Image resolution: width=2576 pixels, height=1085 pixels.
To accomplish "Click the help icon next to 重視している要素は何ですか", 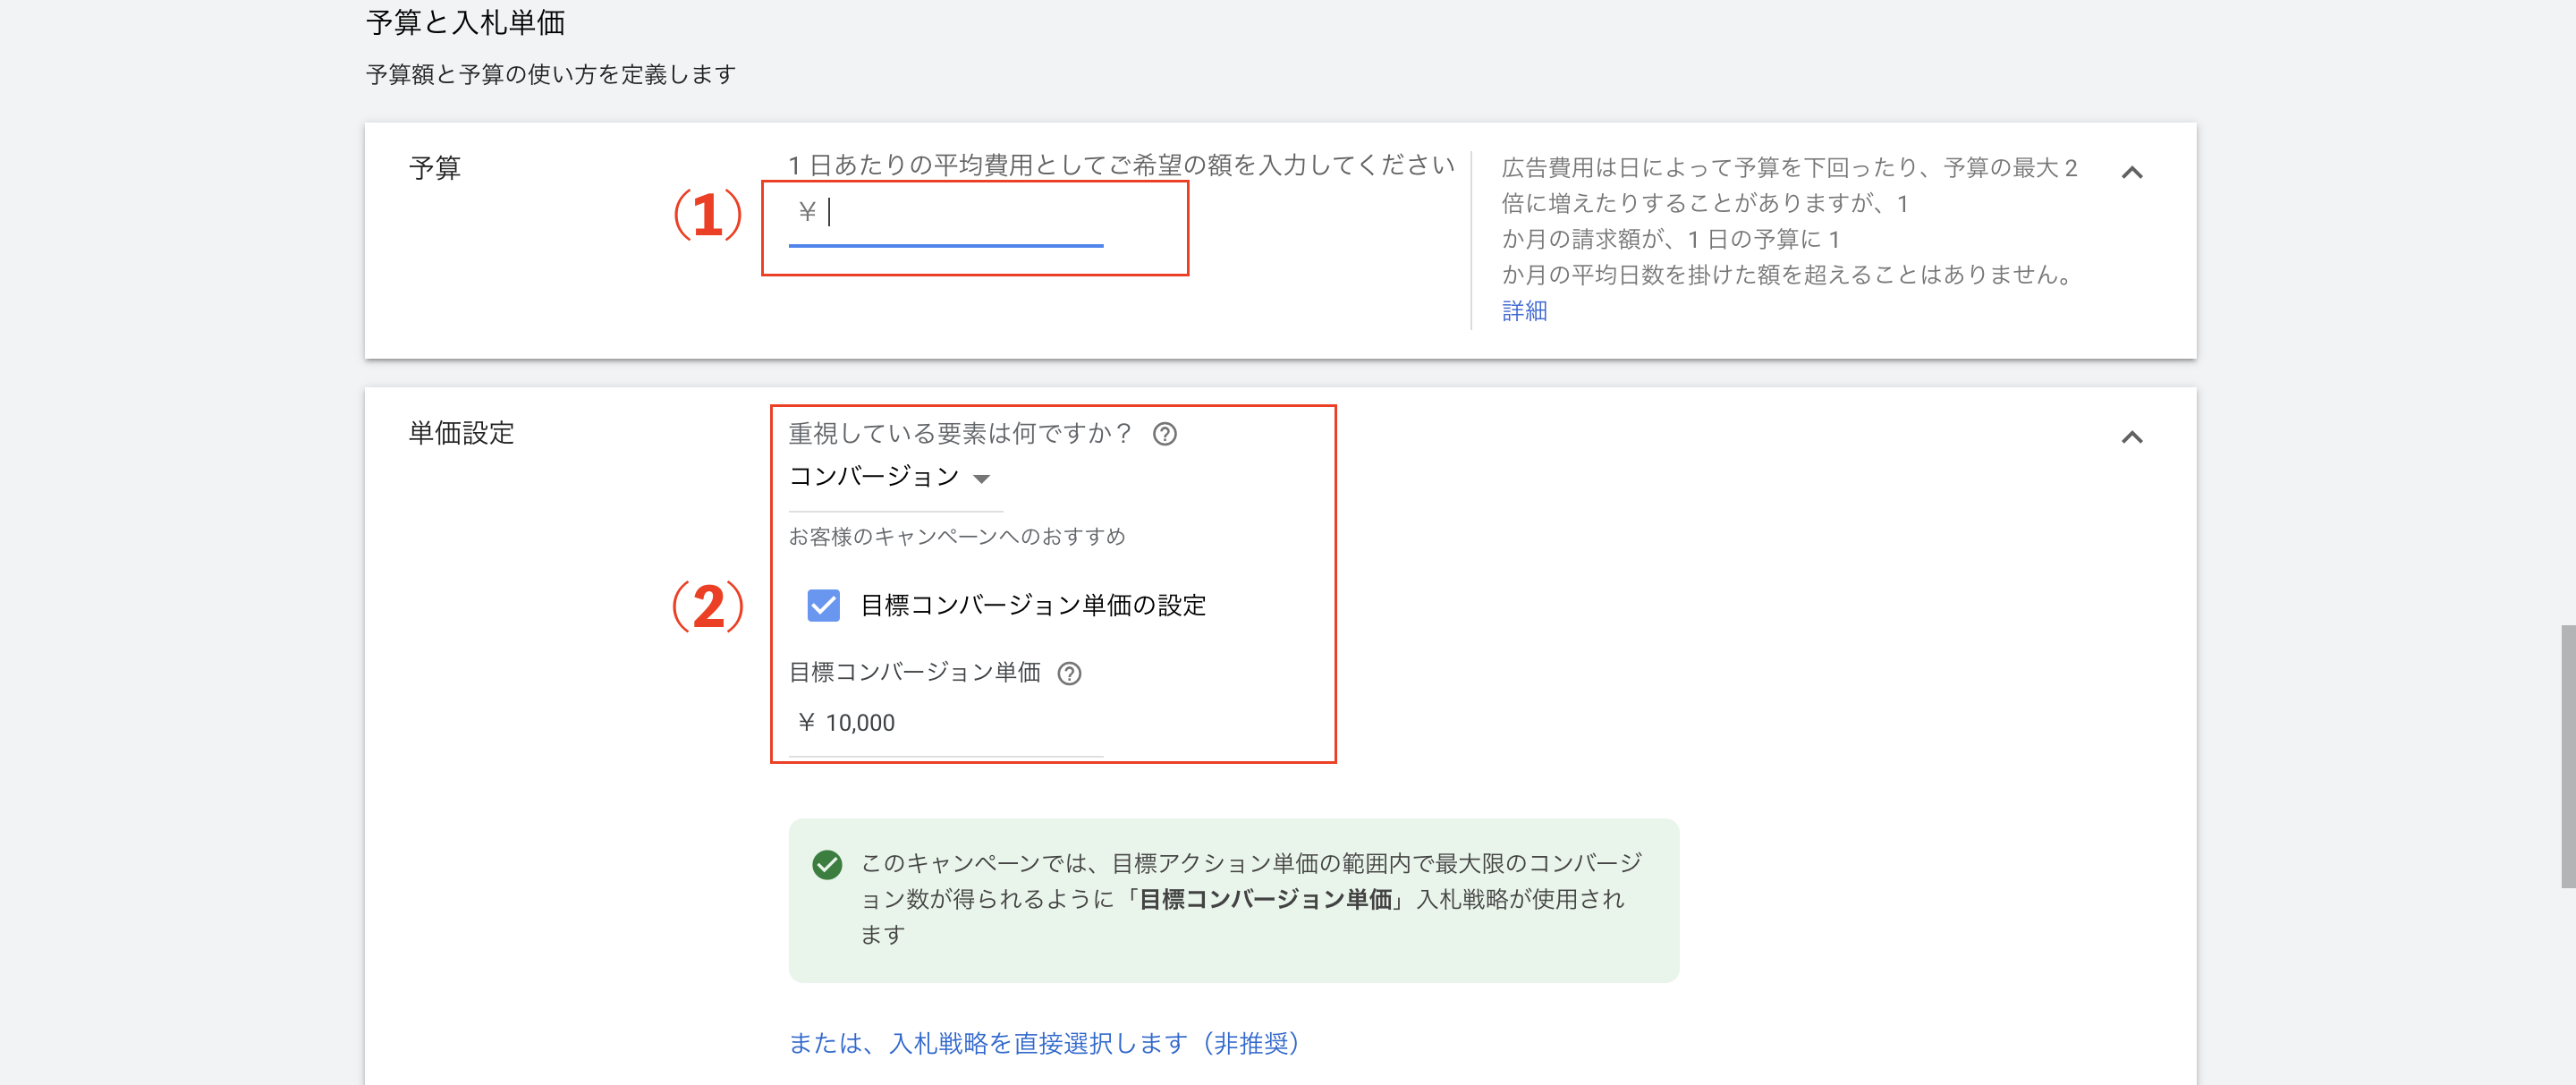I will (x=1166, y=433).
